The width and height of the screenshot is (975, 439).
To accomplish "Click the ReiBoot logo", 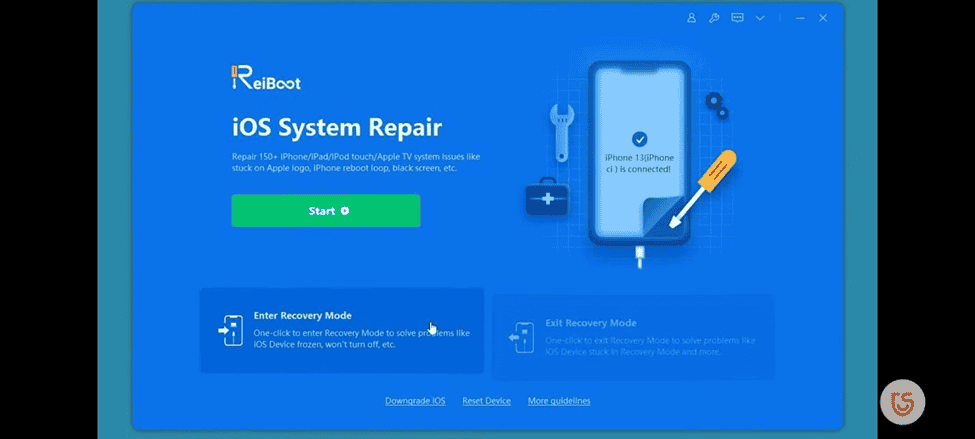I will (x=266, y=78).
